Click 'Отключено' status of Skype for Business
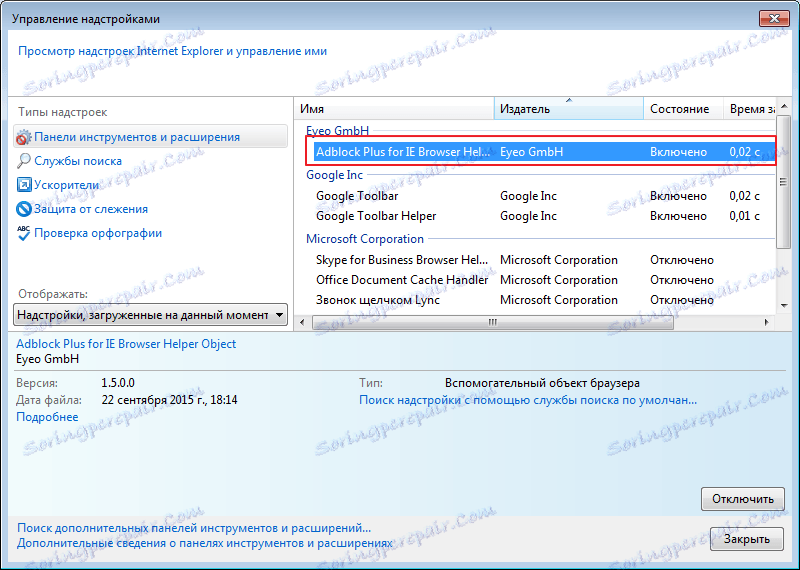 pyautogui.click(x=682, y=260)
